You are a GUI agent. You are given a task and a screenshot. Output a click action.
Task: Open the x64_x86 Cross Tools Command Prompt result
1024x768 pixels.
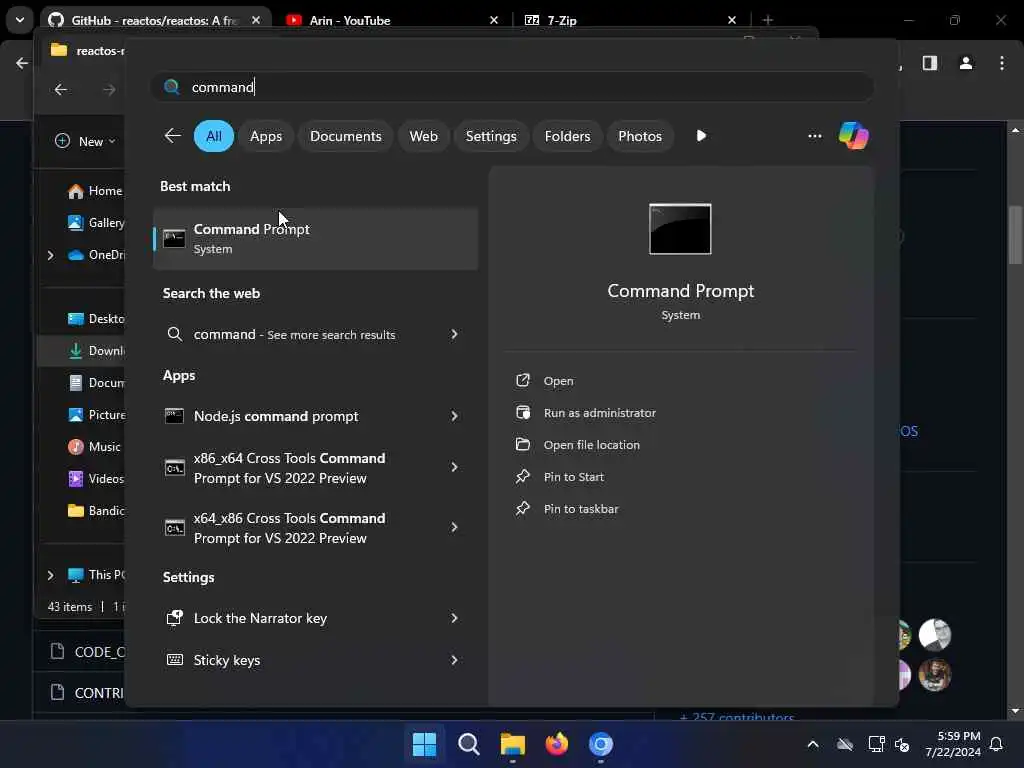pyautogui.click(x=315, y=528)
